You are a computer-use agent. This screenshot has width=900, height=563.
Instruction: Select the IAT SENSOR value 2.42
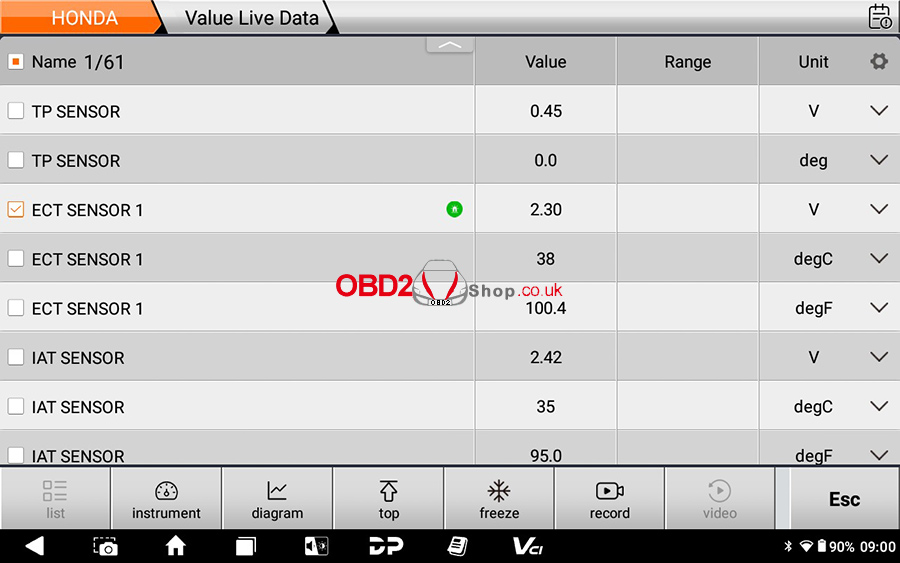[545, 358]
